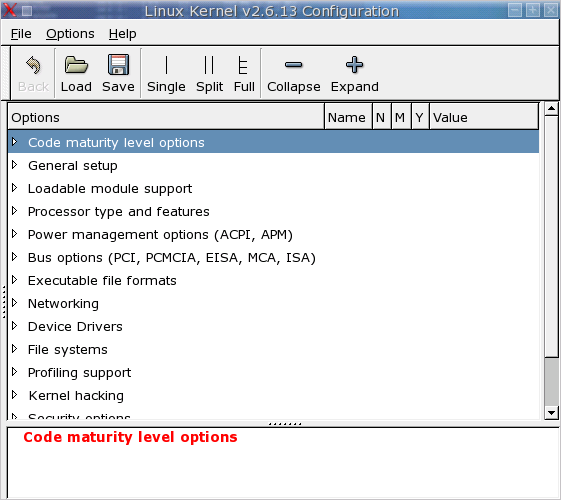Expand the General setup triangle

coord(15,165)
